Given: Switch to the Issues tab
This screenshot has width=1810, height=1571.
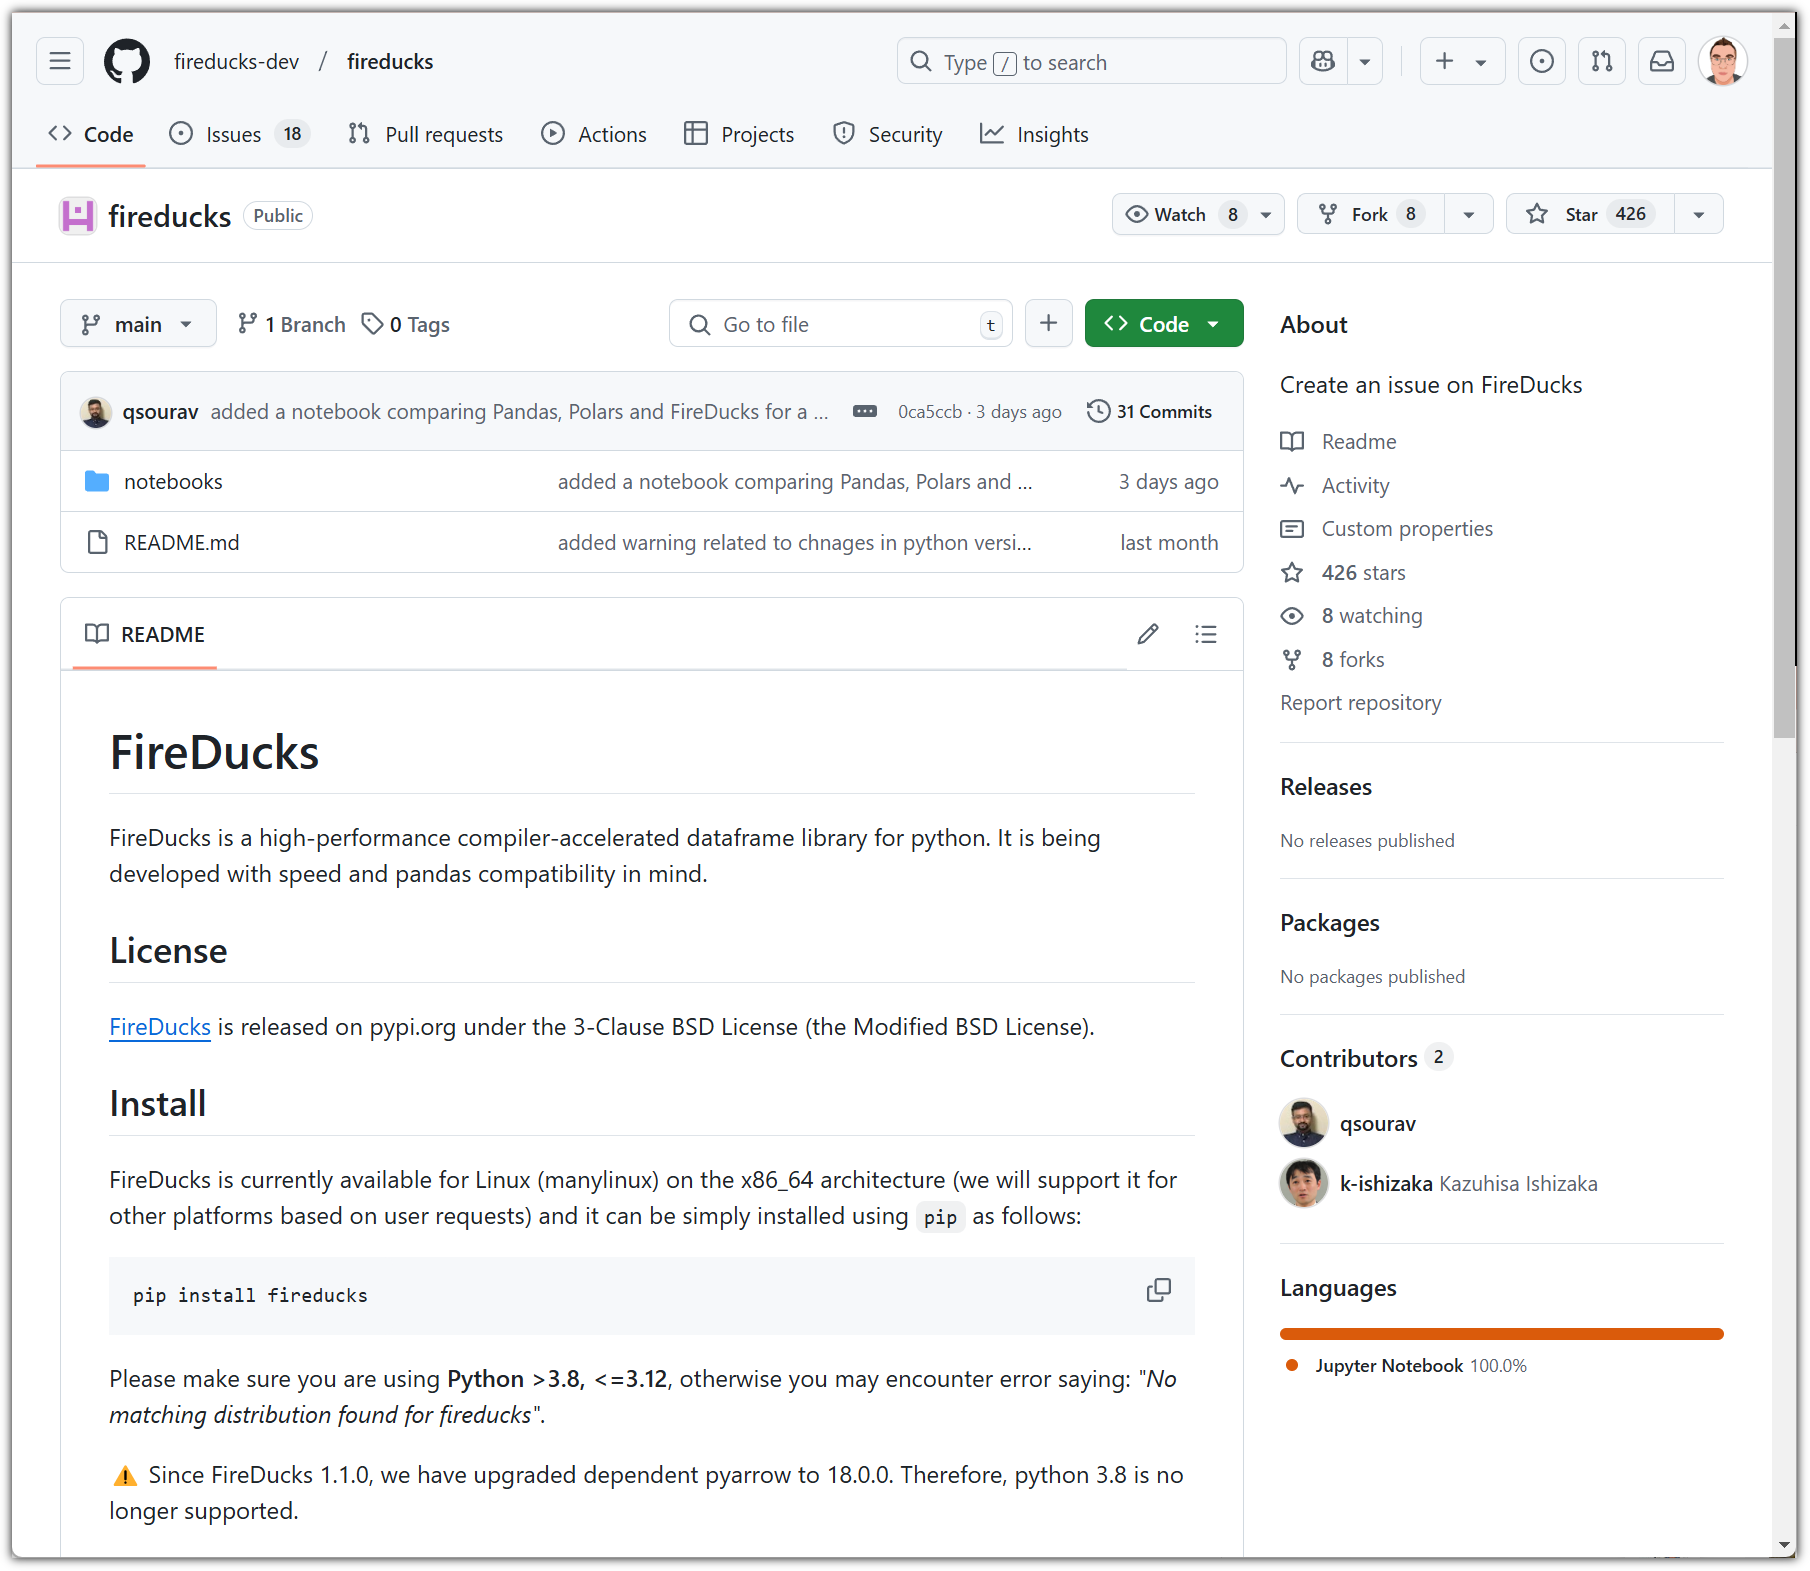Looking at the screenshot, I should 240,134.
